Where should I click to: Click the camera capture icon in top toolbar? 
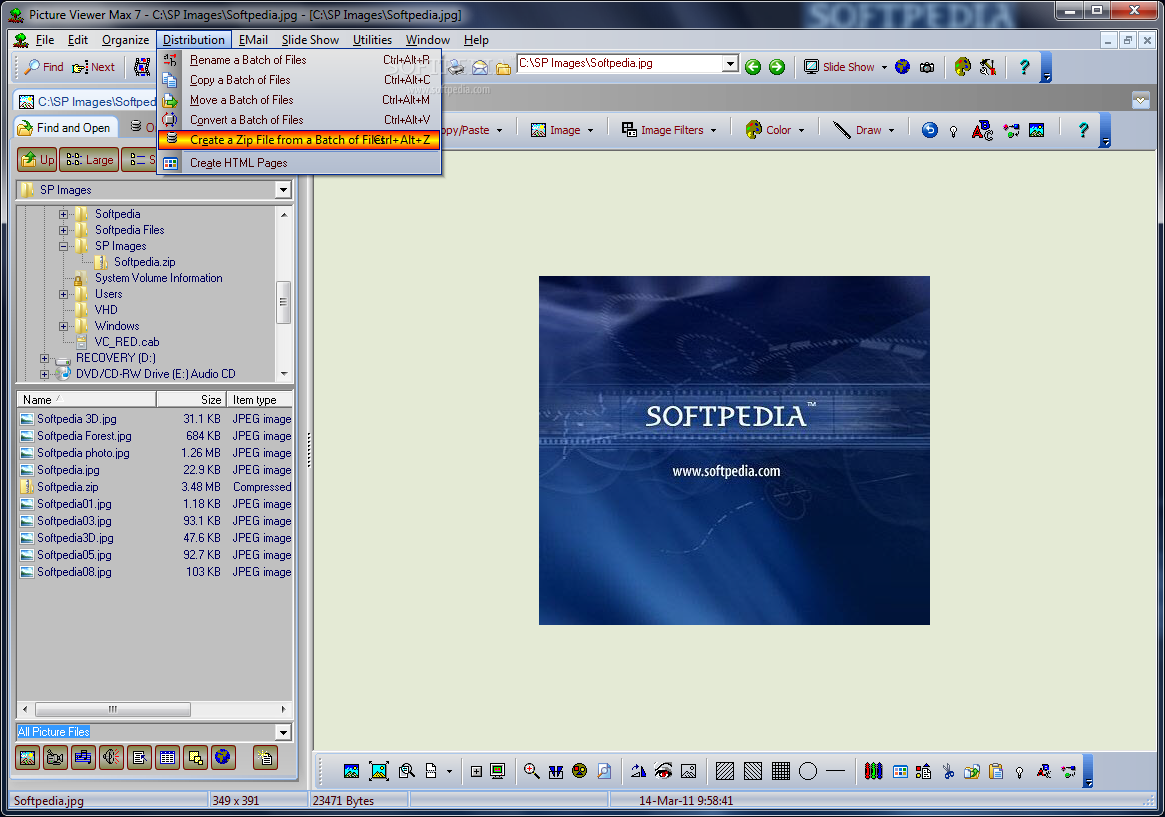[x=927, y=67]
